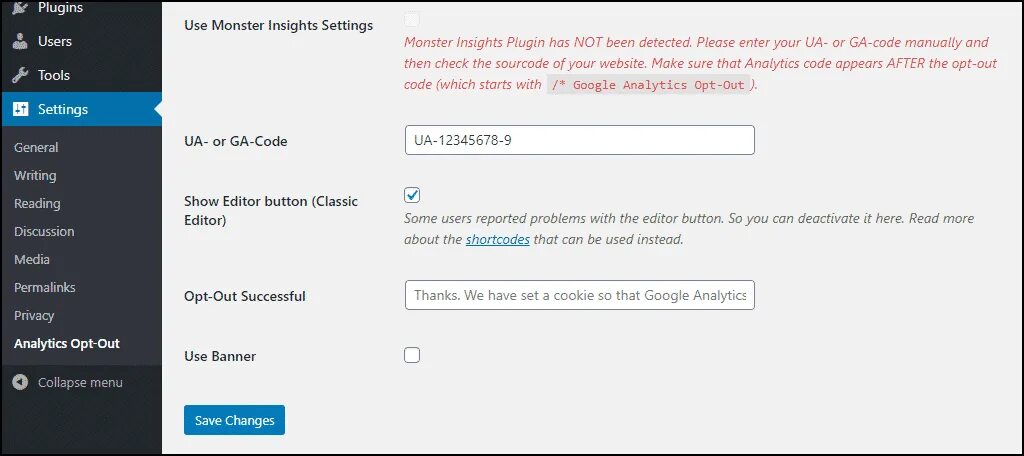Viewport: 1024px width, 456px height.
Task: Enable the Use Banner checkbox
Action: click(412, 355)
